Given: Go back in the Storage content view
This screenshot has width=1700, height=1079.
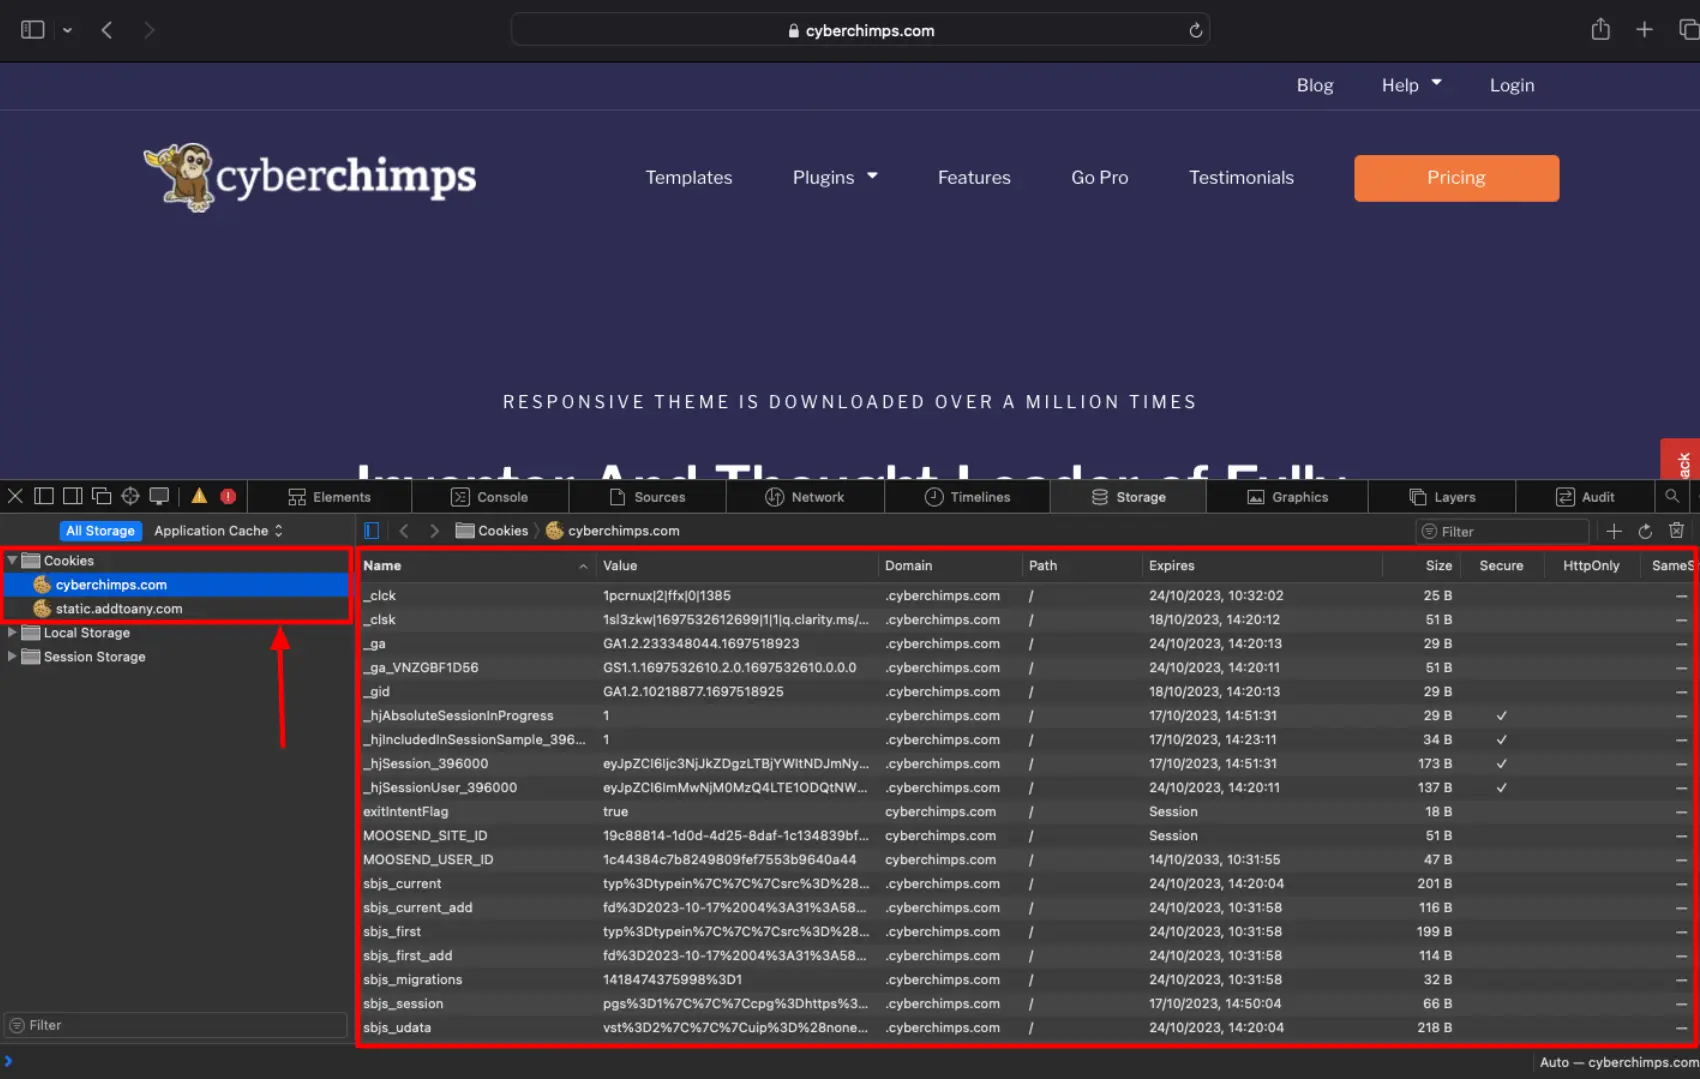Looking at the screenshot, I should click(x=404, y=531).
